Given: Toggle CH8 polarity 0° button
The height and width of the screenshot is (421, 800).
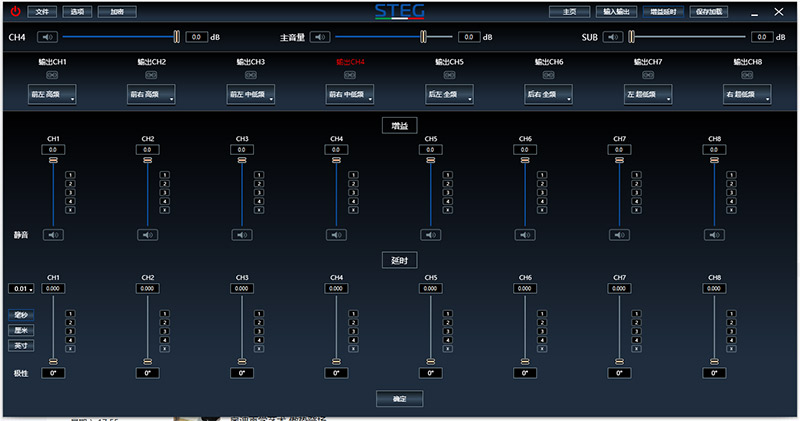Looking at the screenshot, I should 714,373.
